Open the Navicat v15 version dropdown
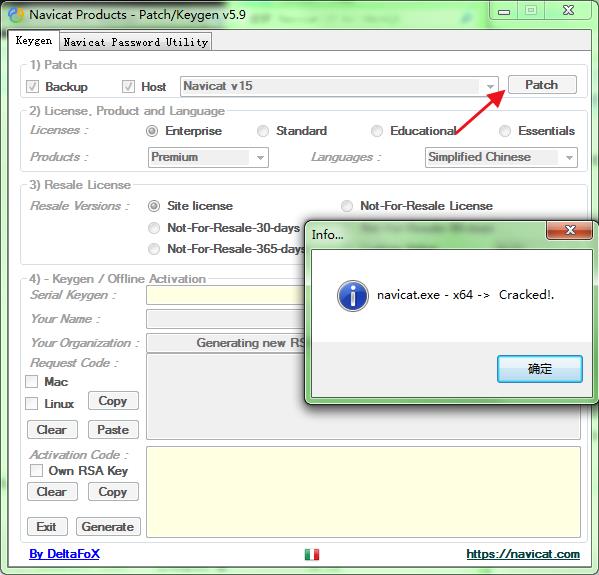599x575 pixels. [x=339, y=86]
